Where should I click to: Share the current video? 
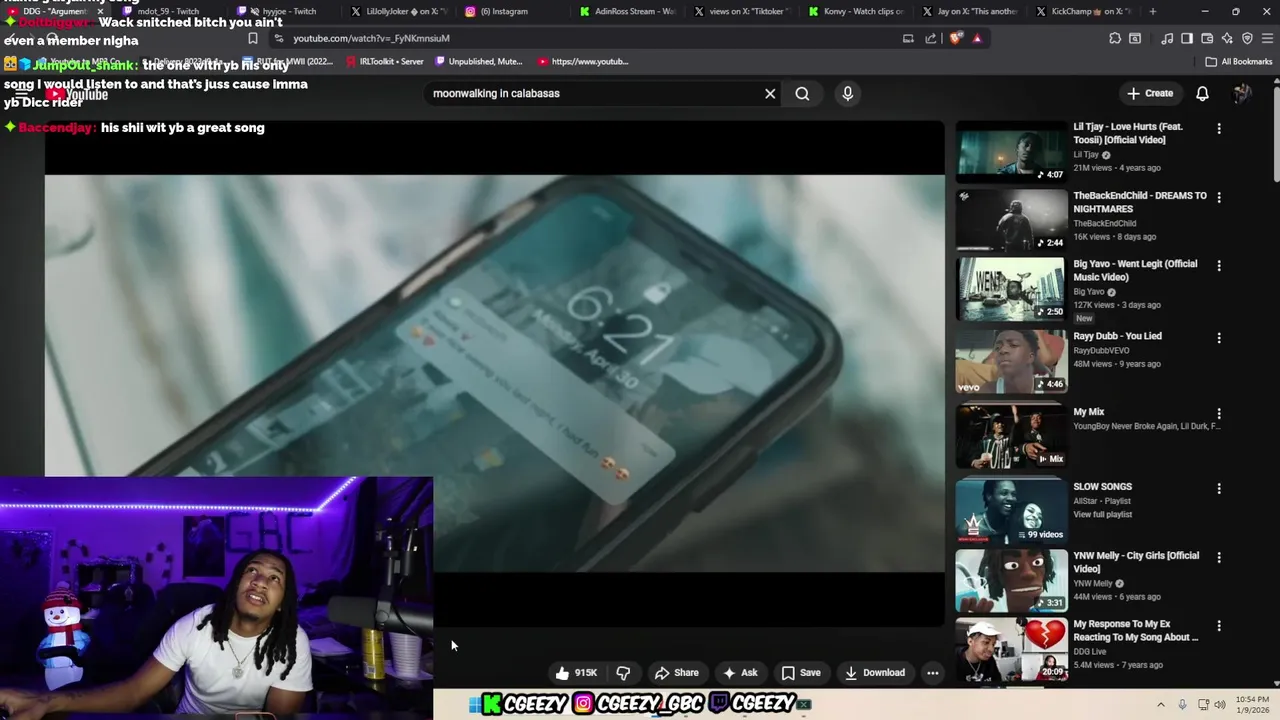click(x=676, y=673)
